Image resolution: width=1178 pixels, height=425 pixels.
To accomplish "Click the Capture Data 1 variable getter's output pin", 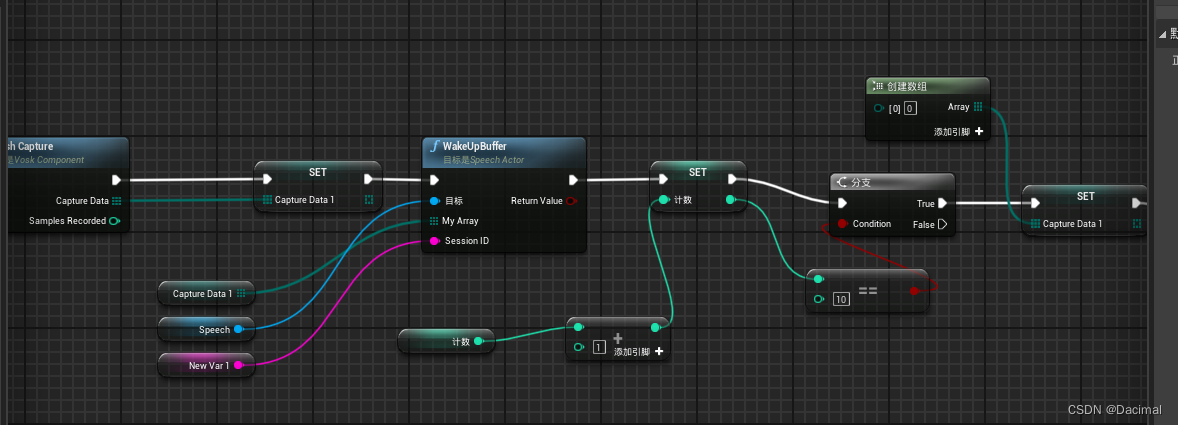I will click(x=241, y=294).
